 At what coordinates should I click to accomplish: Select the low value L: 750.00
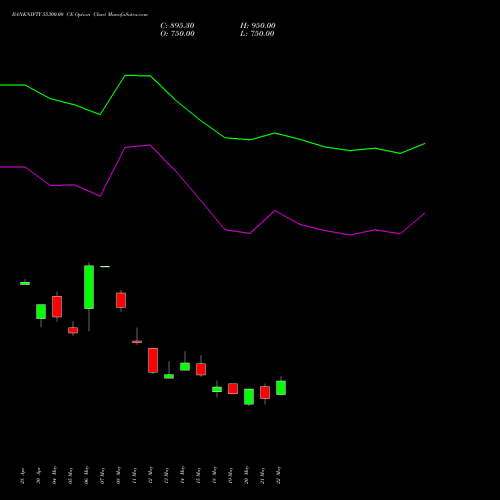pos(257,34)
